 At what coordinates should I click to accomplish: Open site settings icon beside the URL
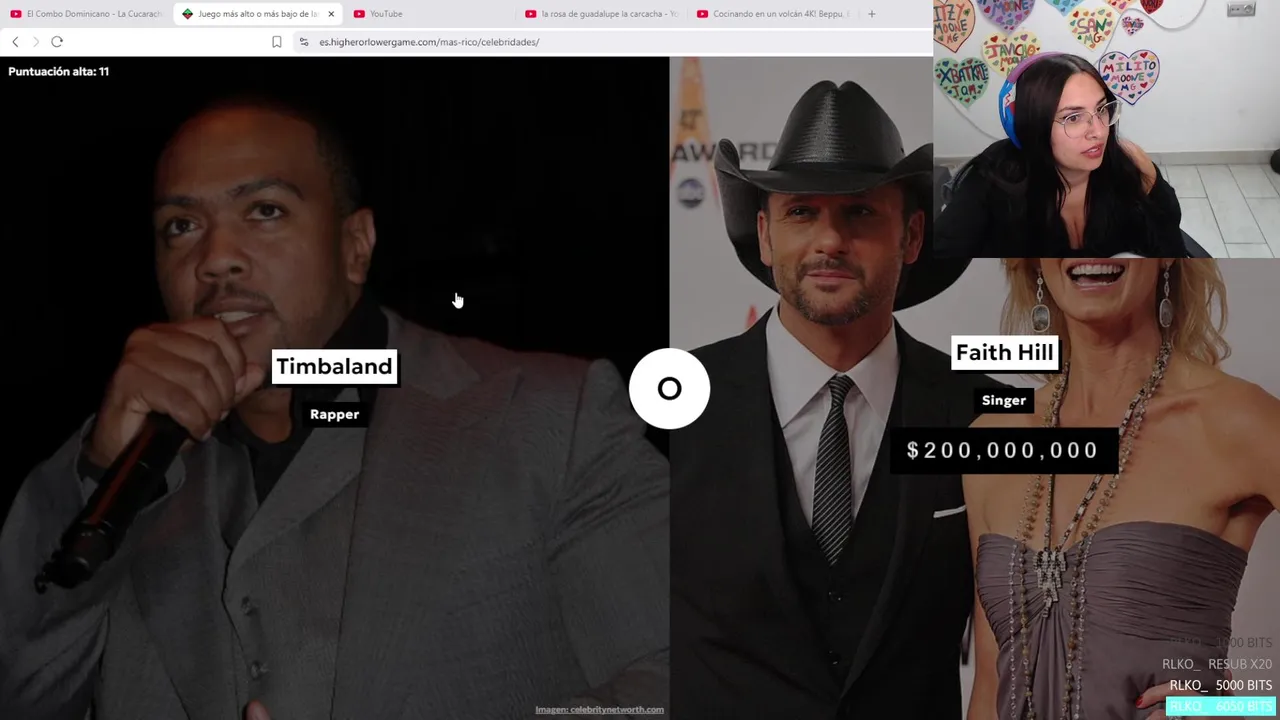[304, 42]
